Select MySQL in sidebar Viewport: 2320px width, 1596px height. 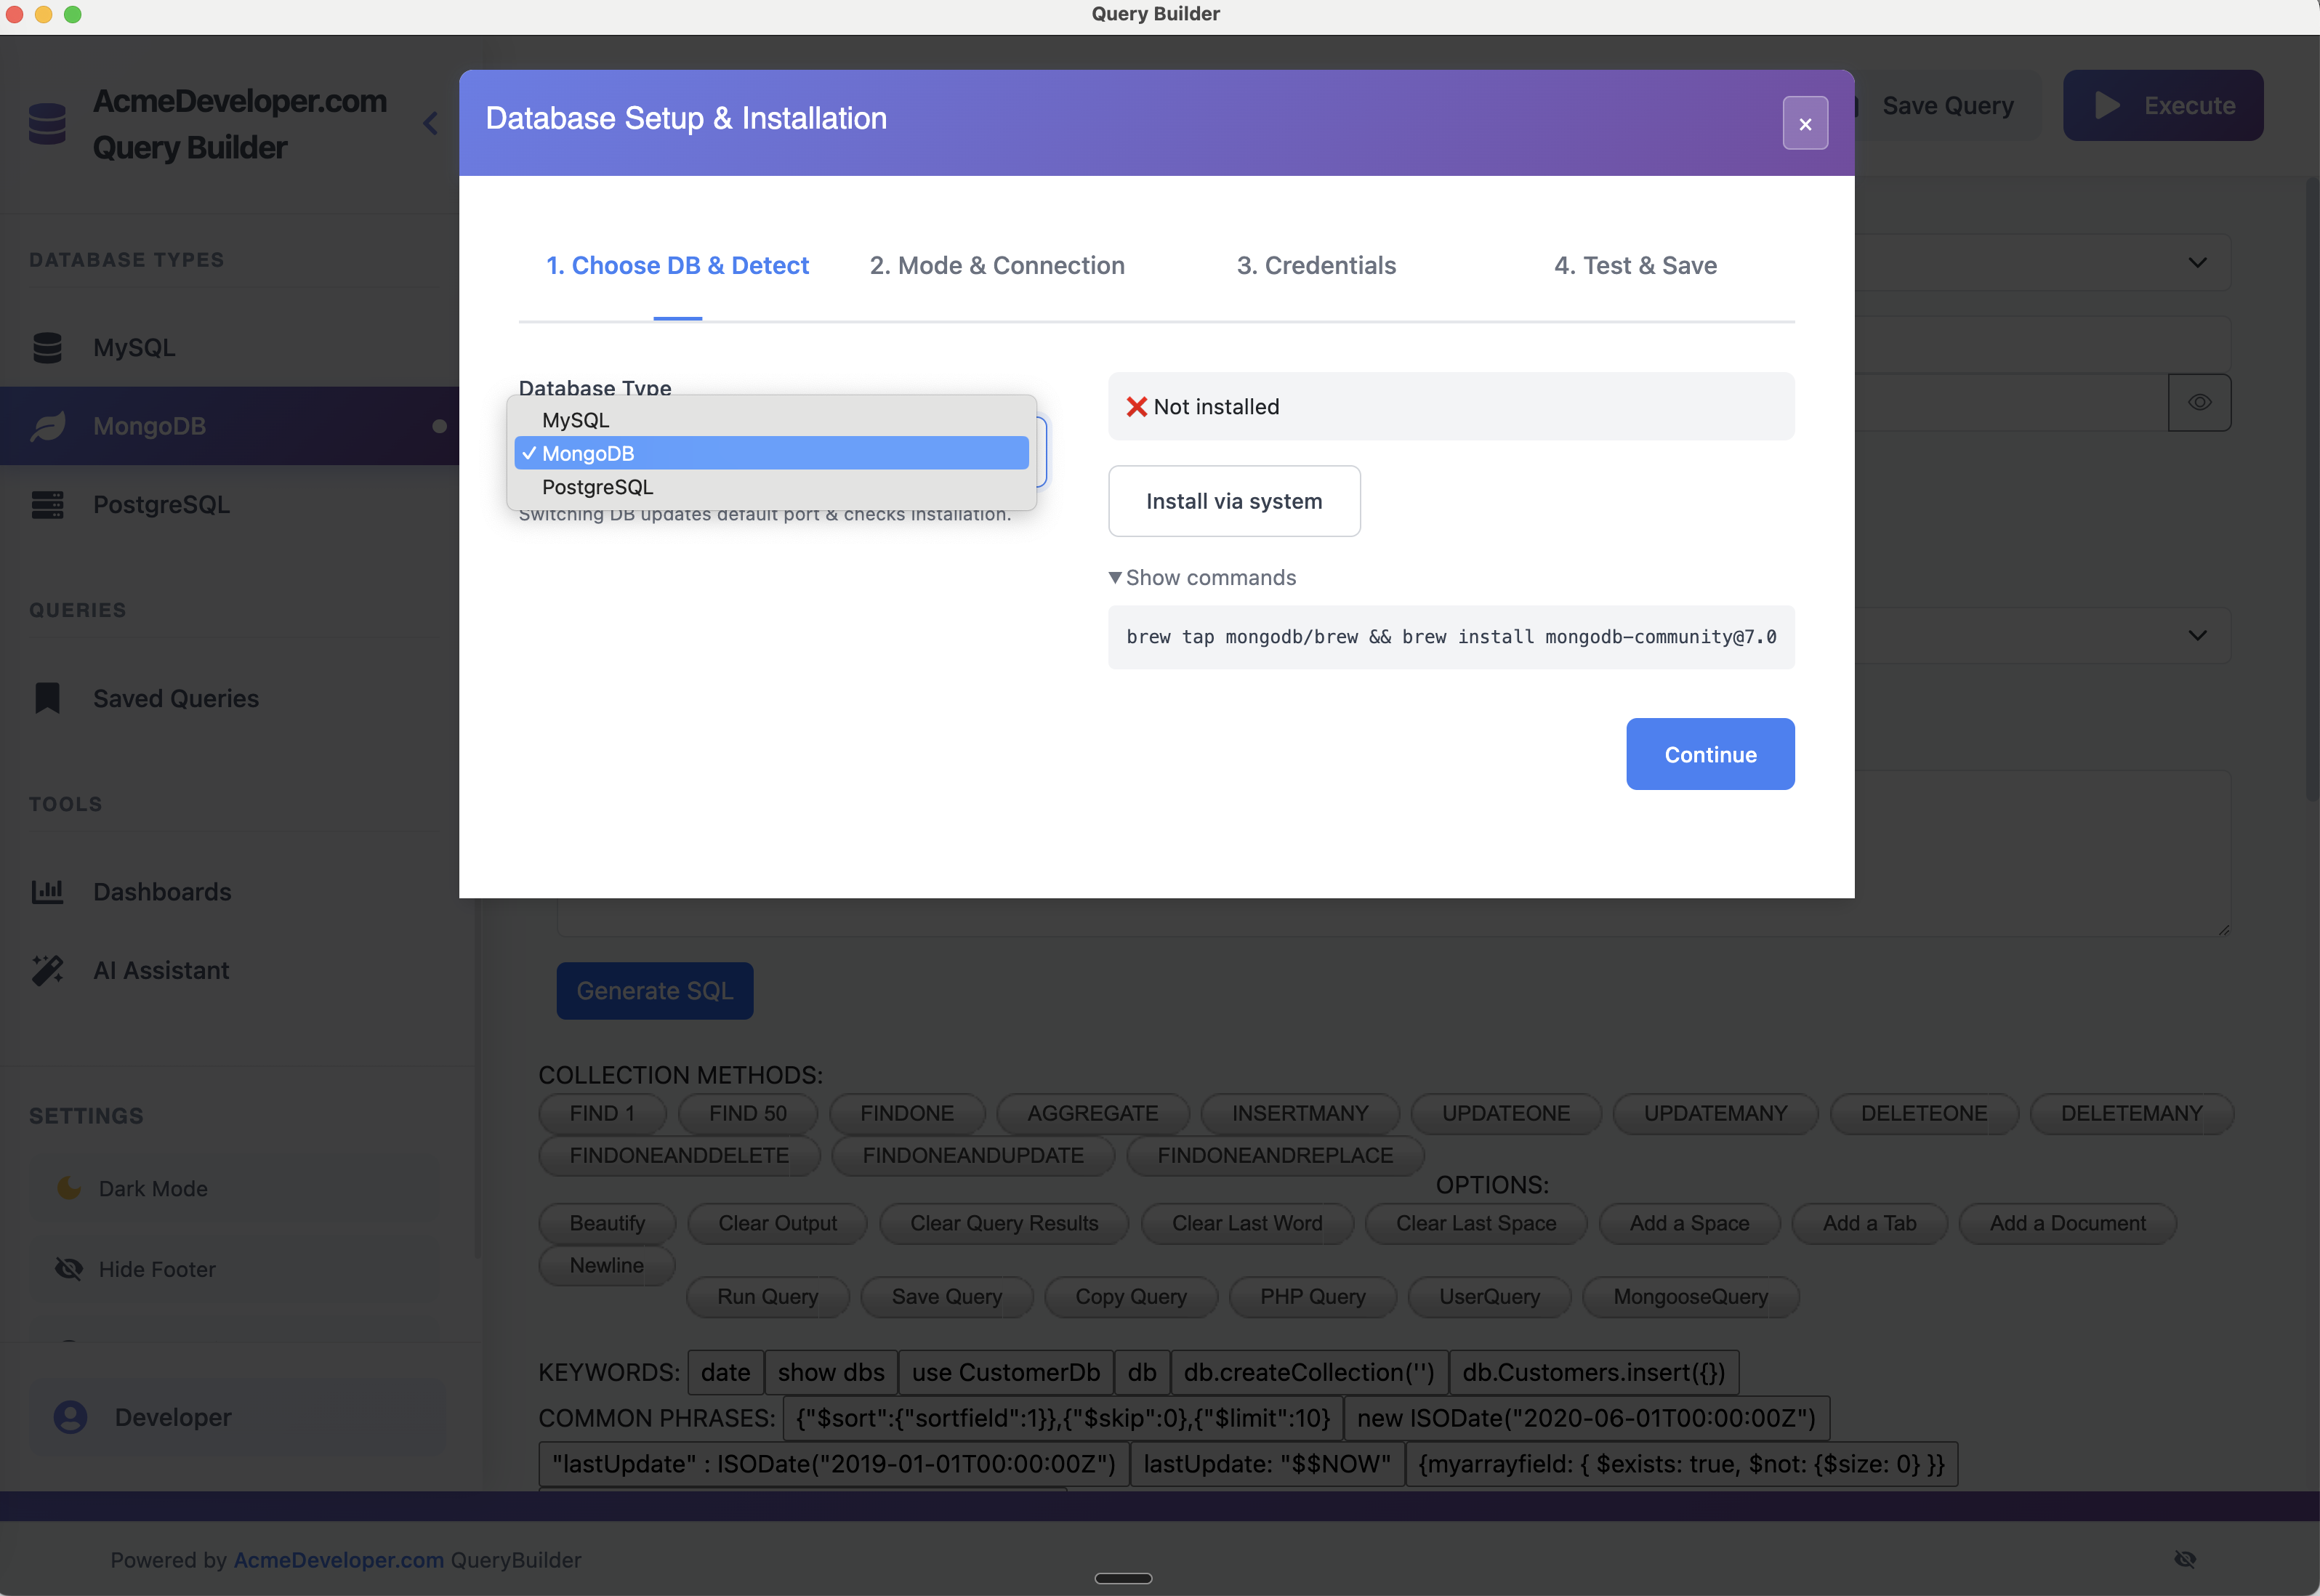click(x=230, y=348)
